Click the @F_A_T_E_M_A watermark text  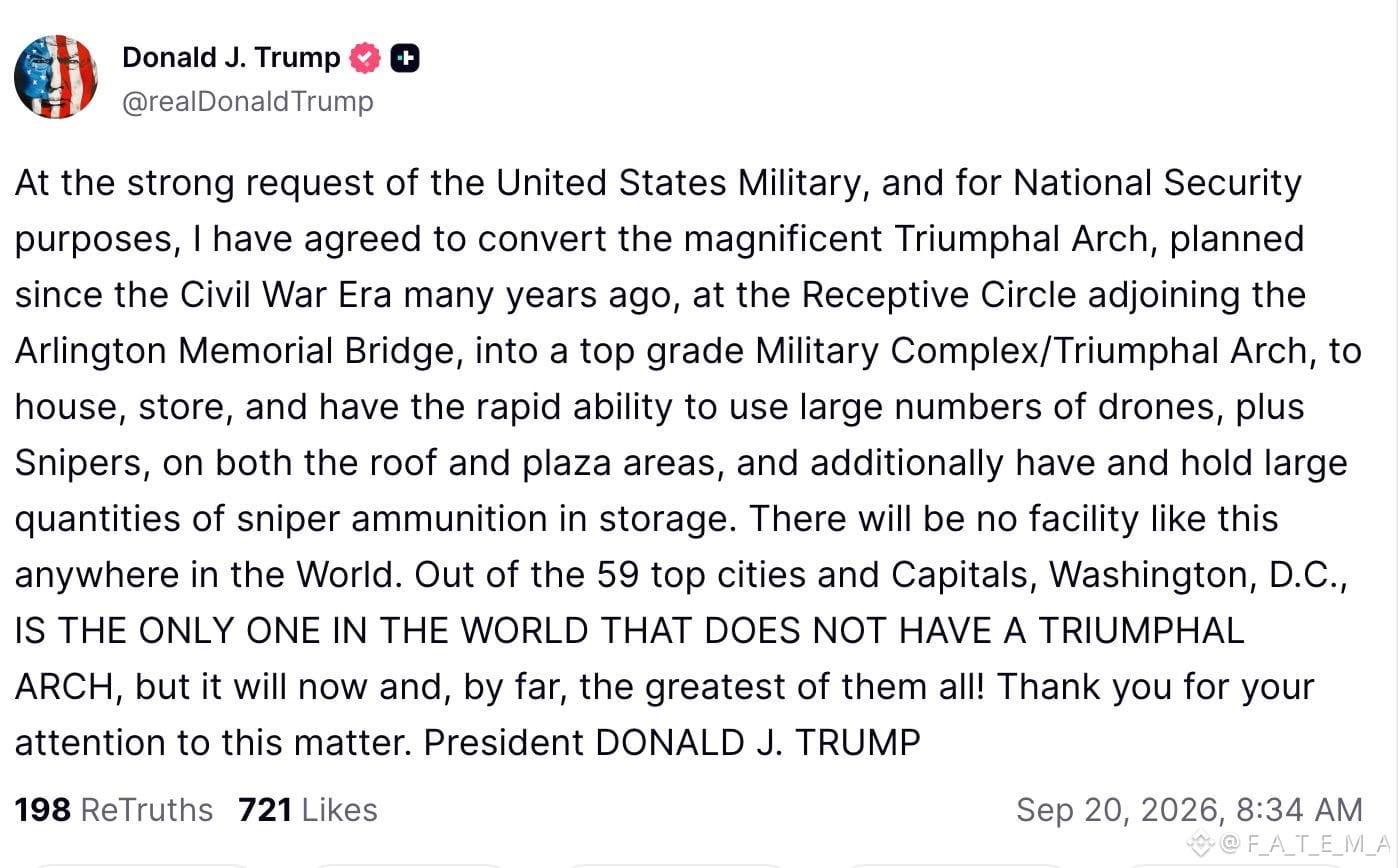1304,842
